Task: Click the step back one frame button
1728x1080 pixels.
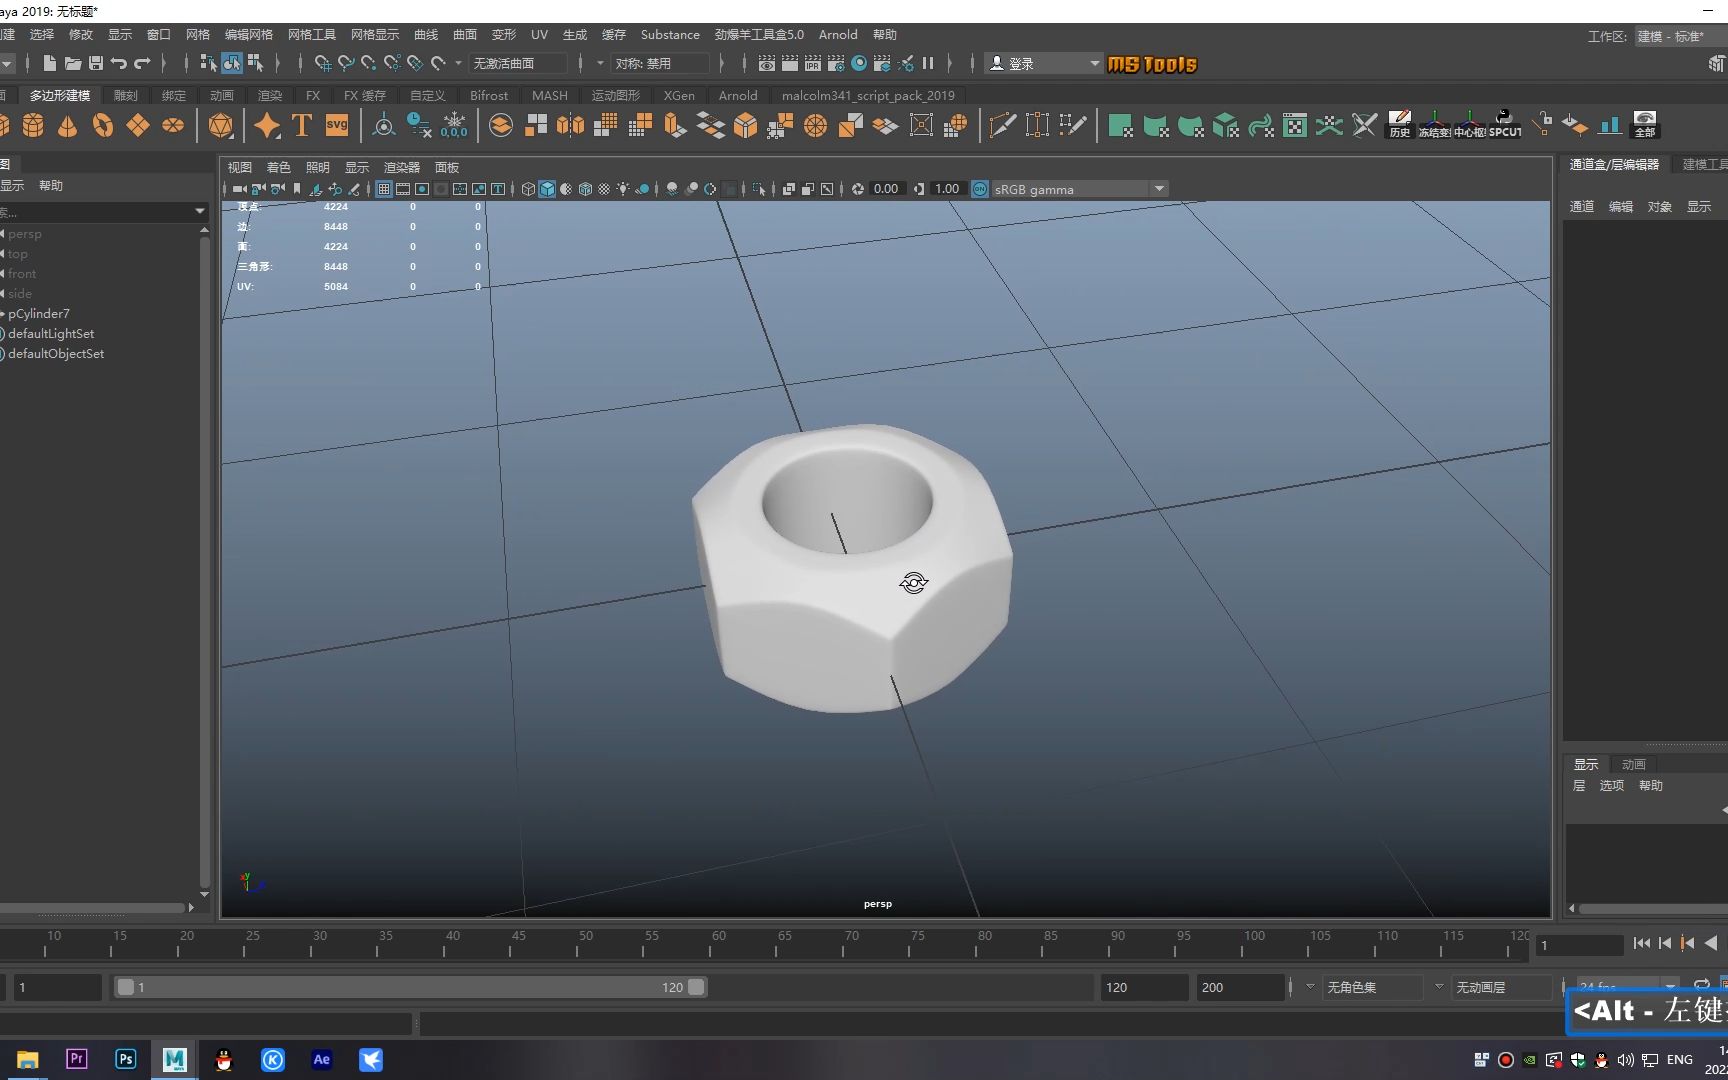Action: click(1665, 943)
